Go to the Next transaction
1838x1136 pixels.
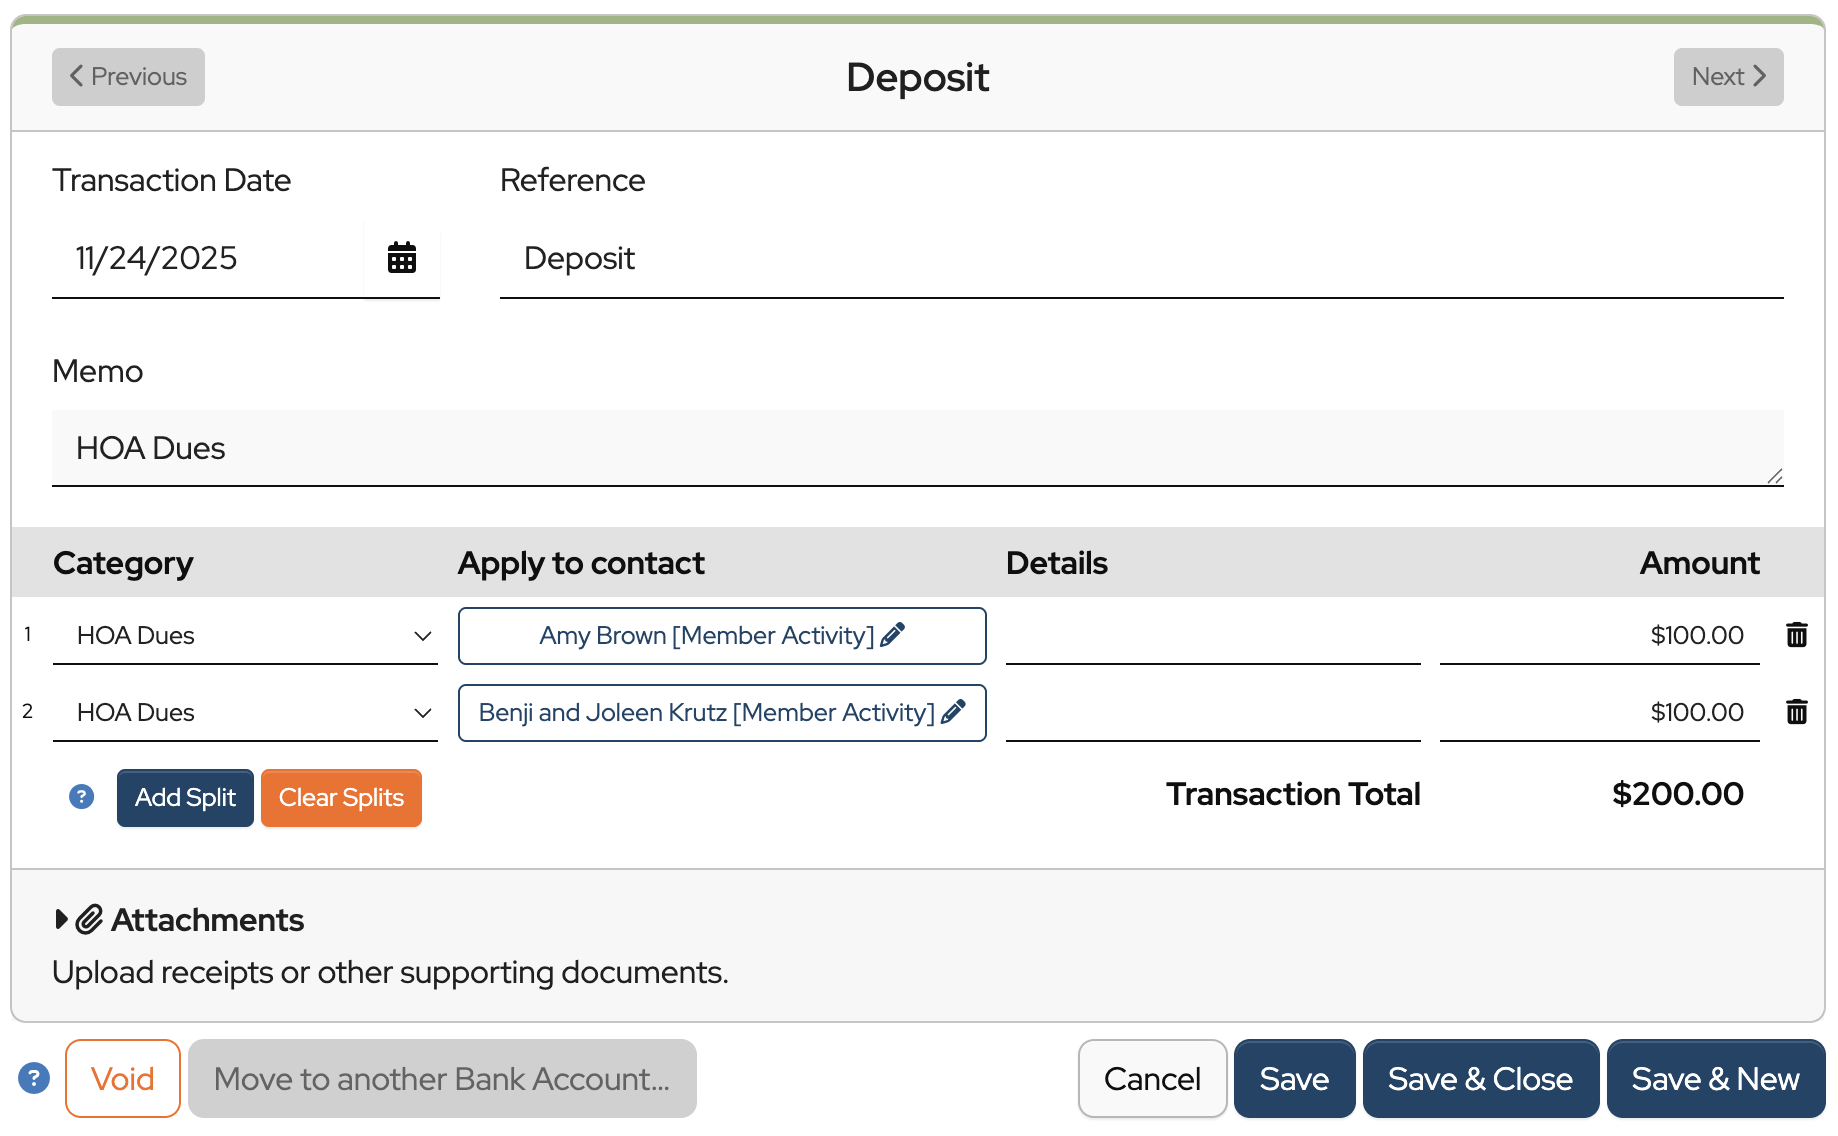(x=1727, y=77)
